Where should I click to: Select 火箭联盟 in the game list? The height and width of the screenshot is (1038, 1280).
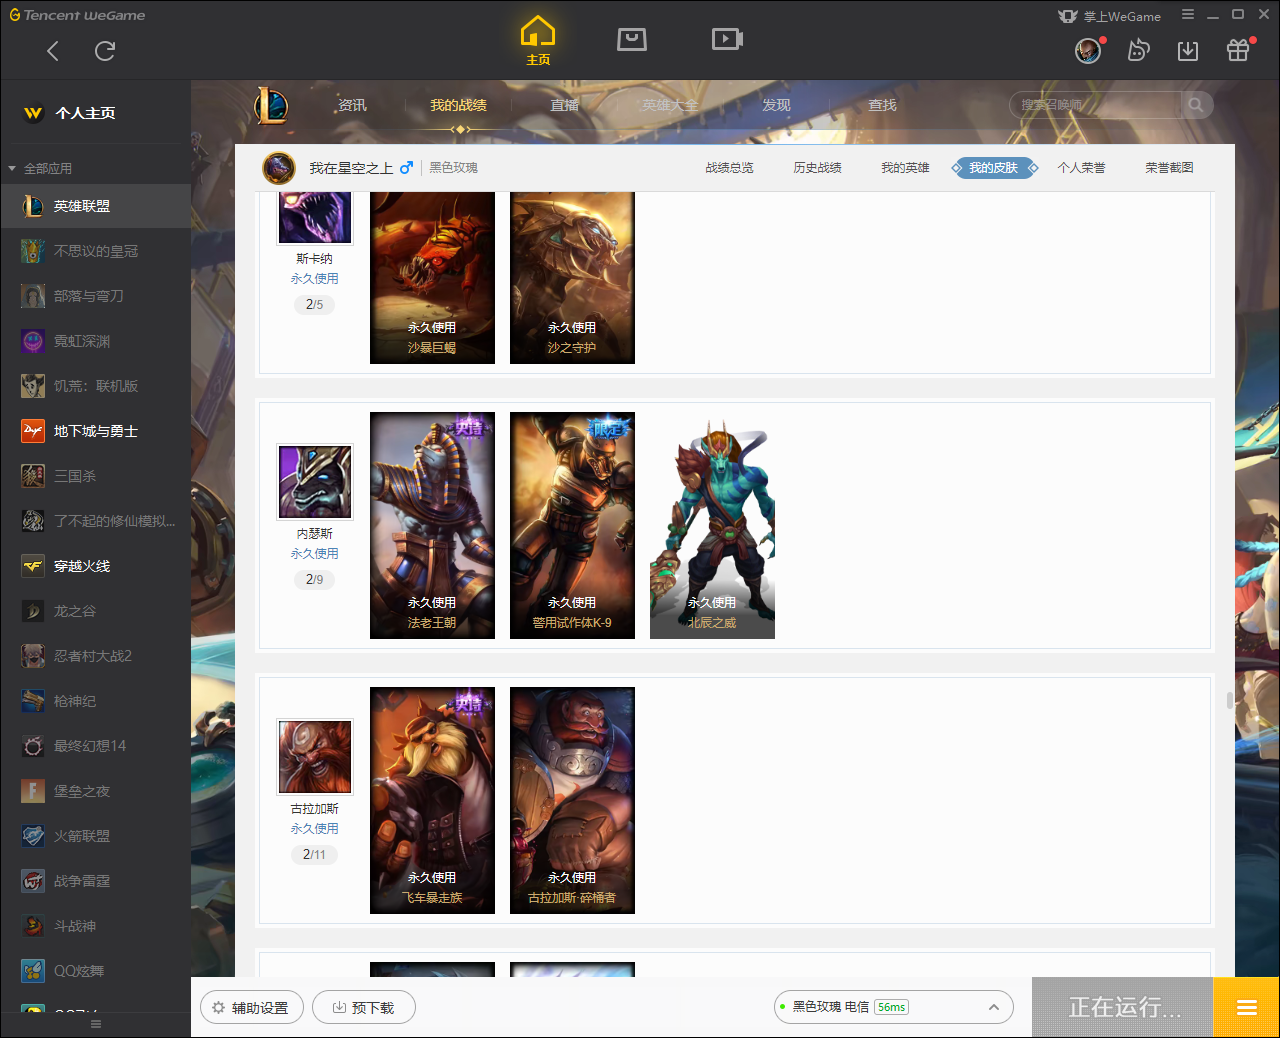point(95,836)
